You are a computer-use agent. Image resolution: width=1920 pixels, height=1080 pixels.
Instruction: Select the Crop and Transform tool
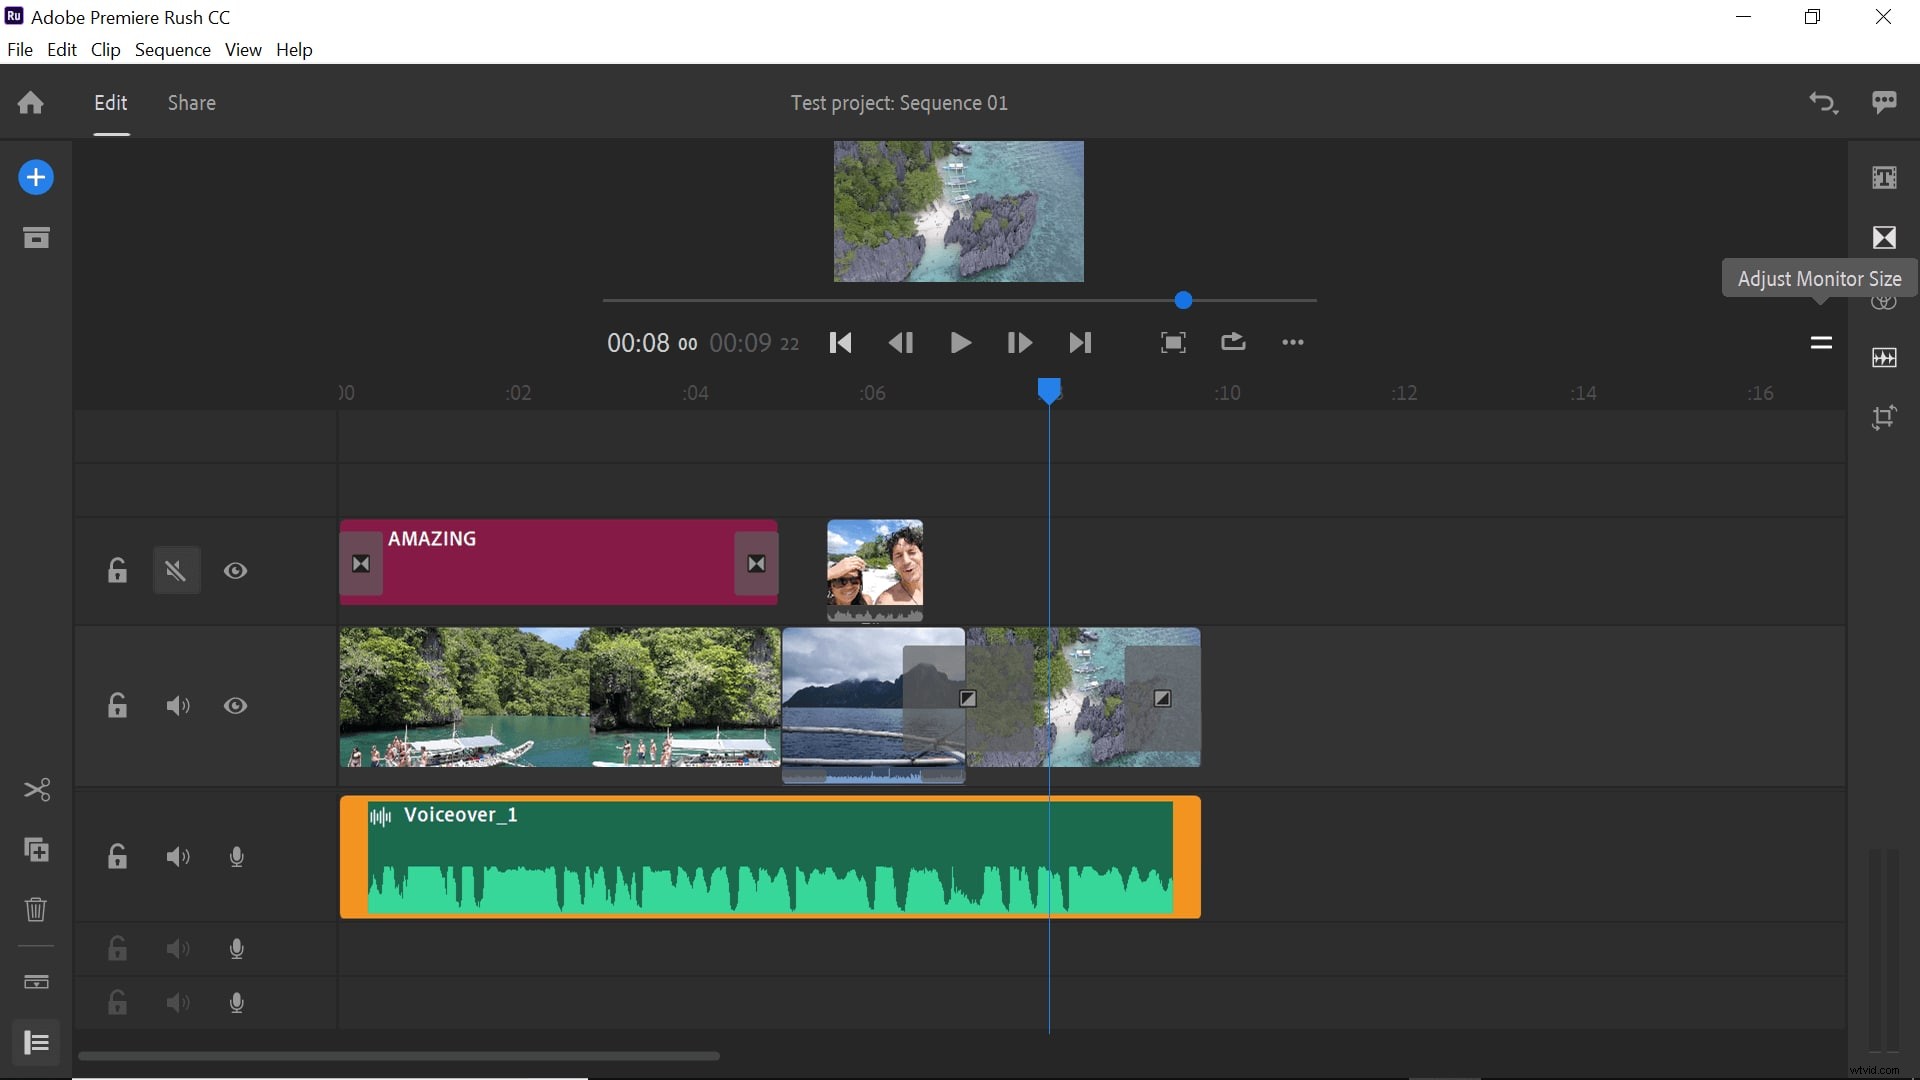coord(1884,418)
